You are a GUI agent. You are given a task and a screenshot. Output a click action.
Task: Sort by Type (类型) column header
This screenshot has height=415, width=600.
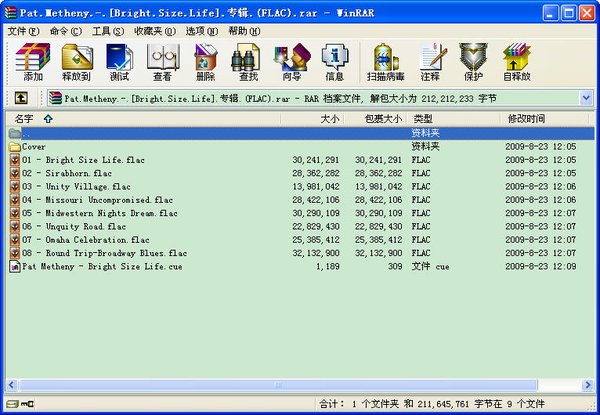click(453, 119)
